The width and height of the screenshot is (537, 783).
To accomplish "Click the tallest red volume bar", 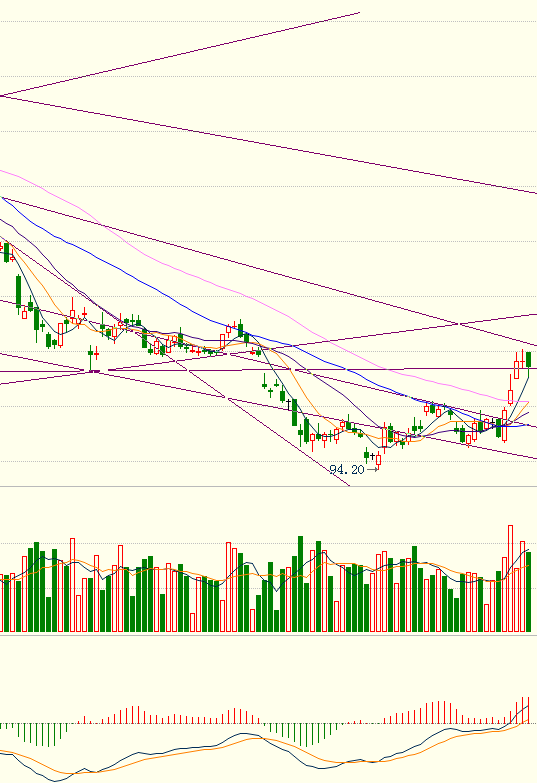I will tap(511, 578).
